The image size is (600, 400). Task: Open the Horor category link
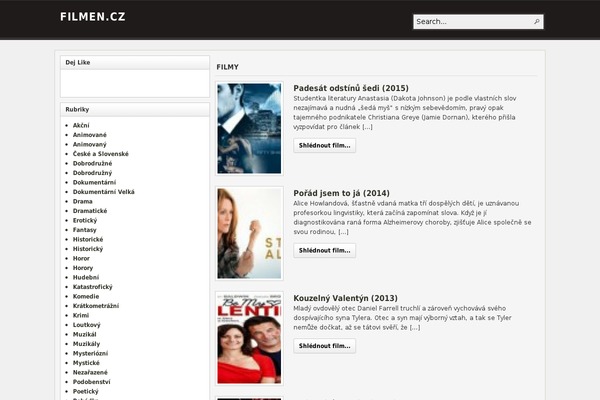click(81, 258)
